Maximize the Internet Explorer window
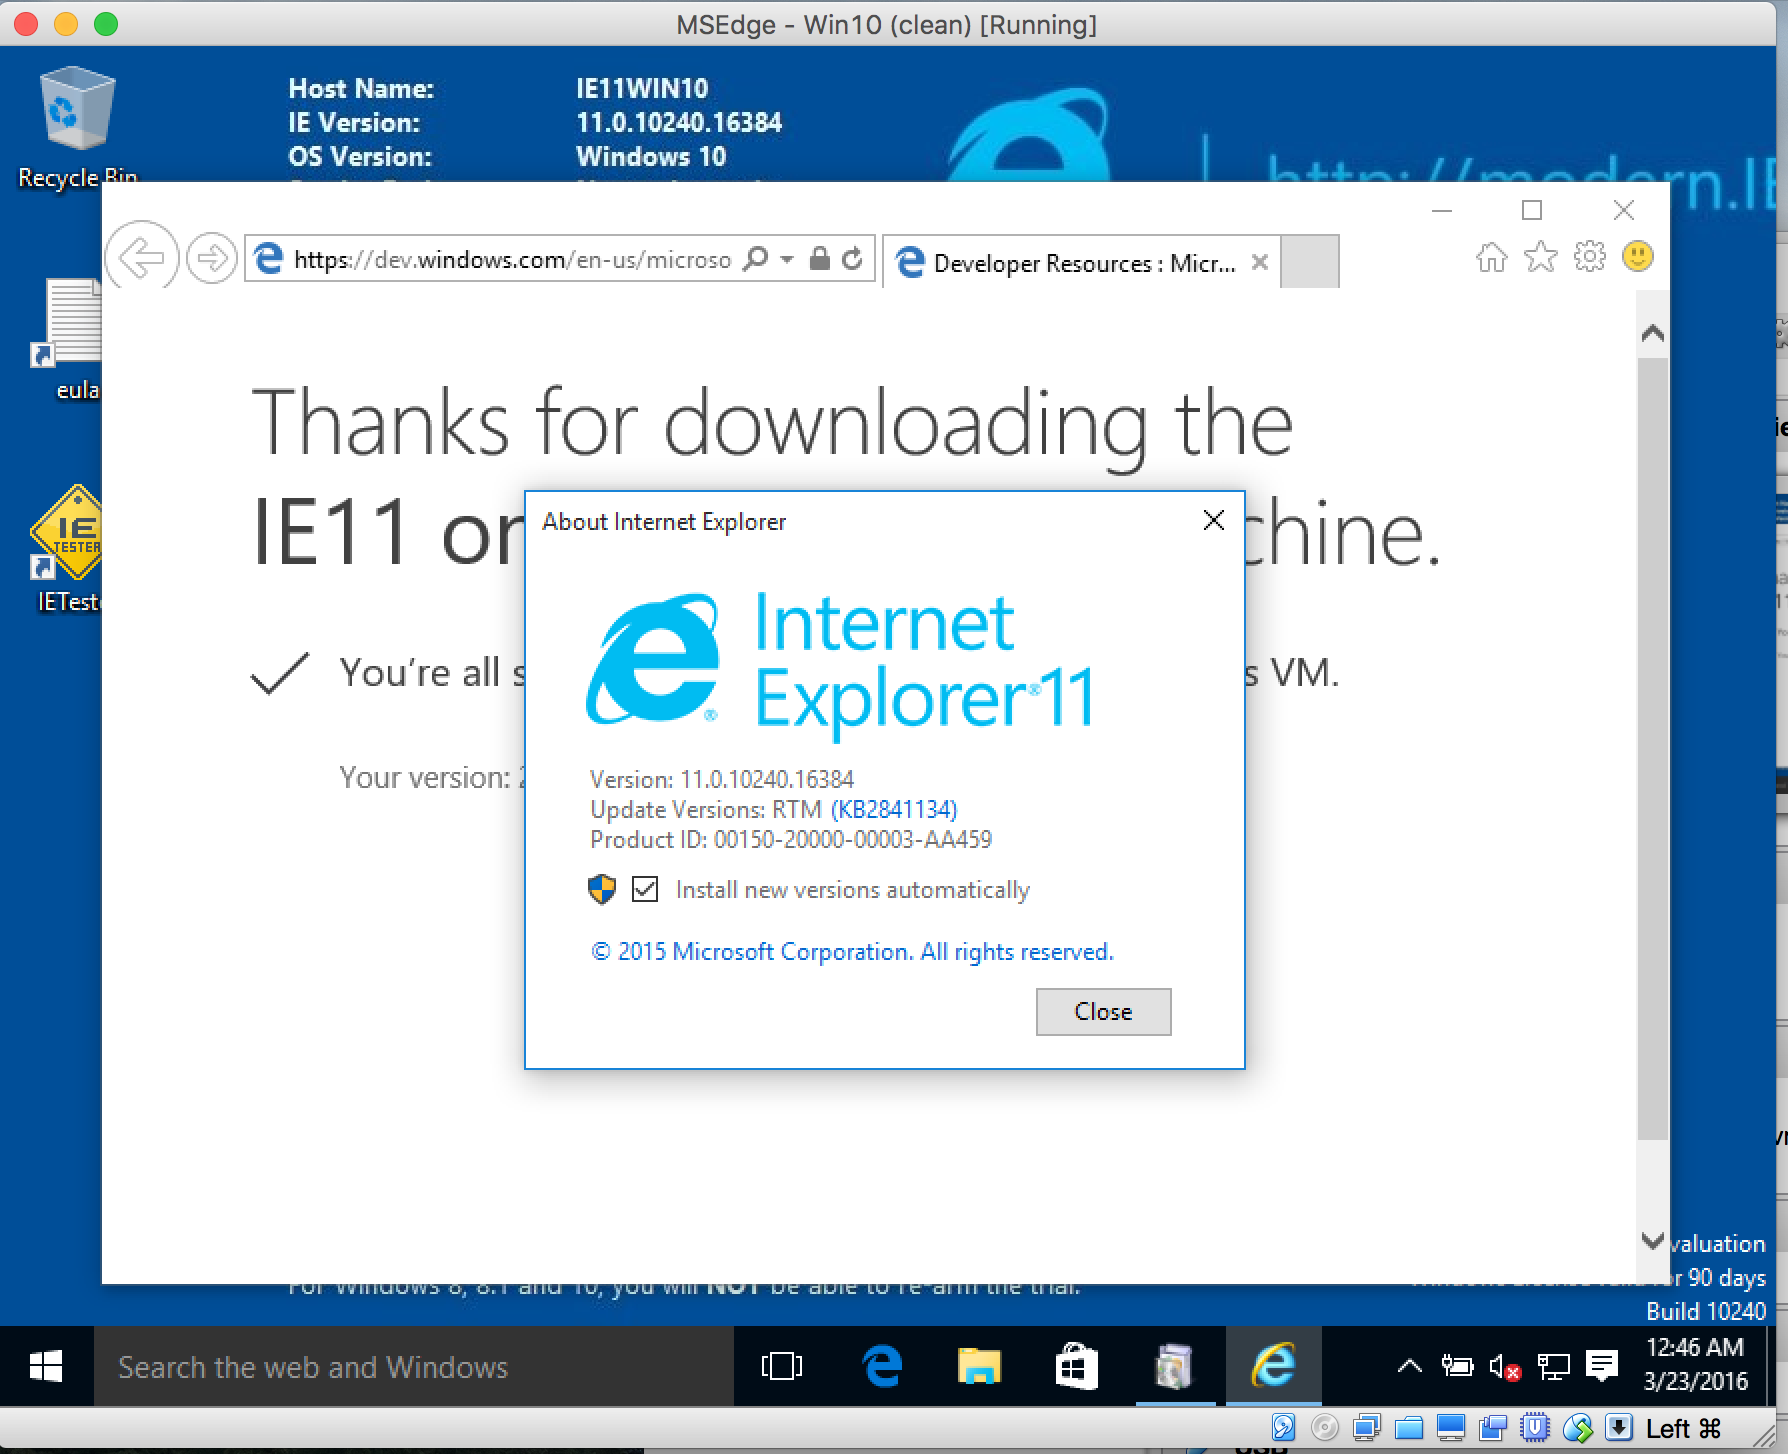The image size is (1788, 1454). pos(1532,210)
